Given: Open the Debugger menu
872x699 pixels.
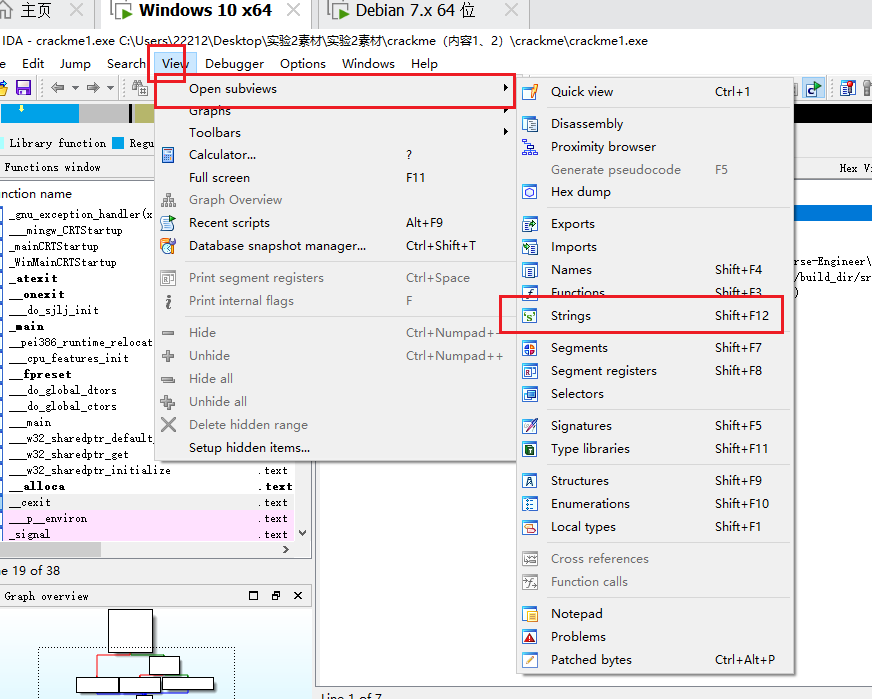Looking at the screenshot, I should [234, 63].
